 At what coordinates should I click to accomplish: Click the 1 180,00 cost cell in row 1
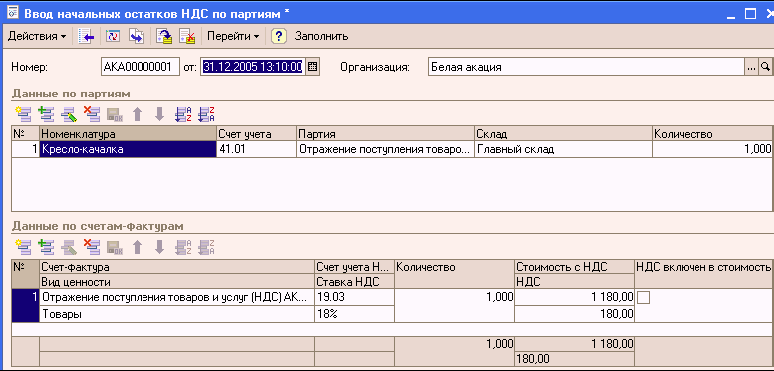pyautogui.click(x=574, y=297)
